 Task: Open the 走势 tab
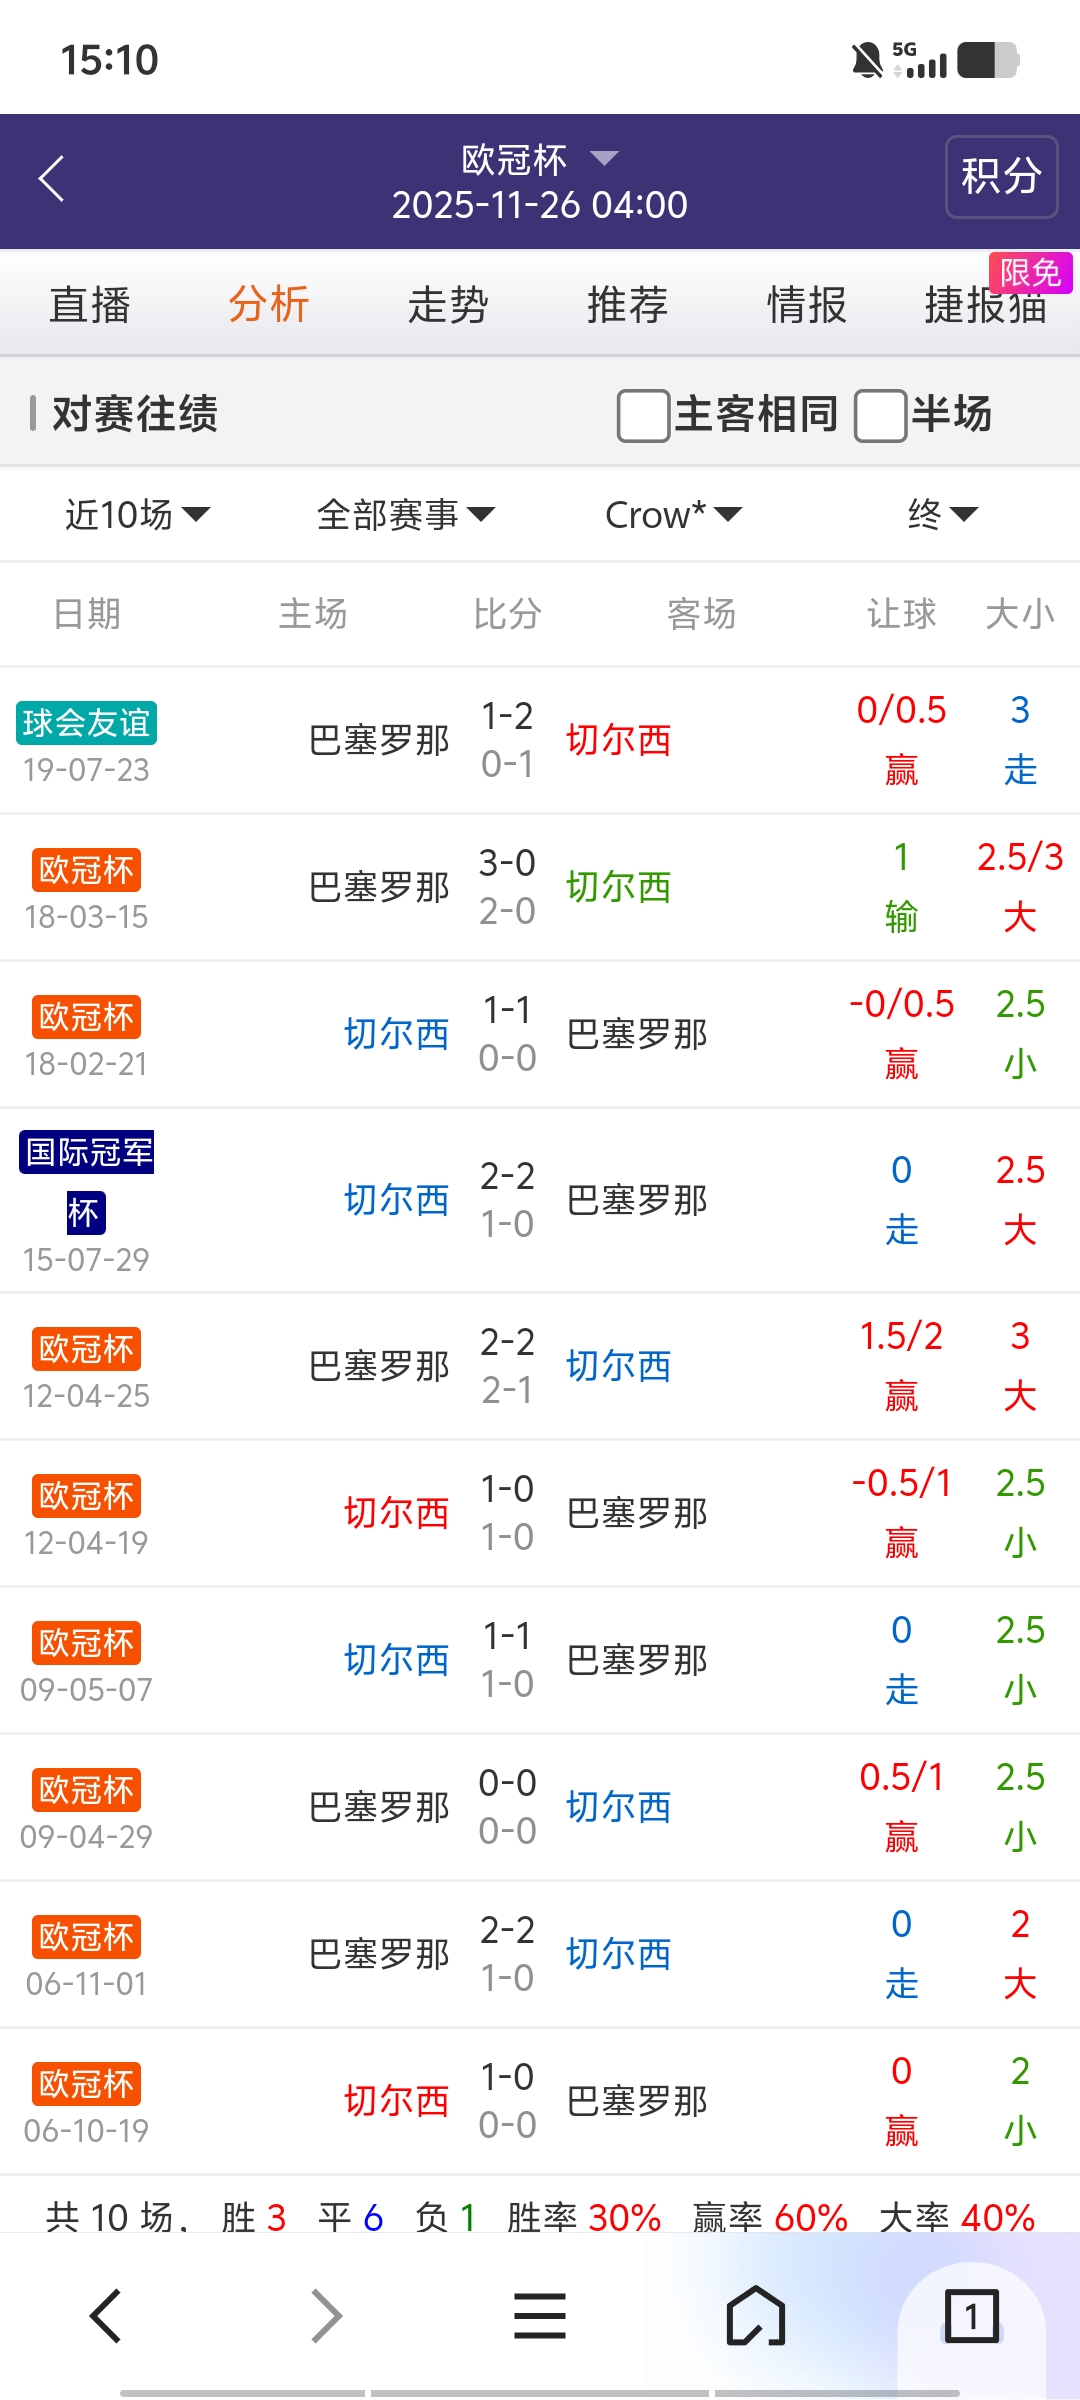(447, 304)
